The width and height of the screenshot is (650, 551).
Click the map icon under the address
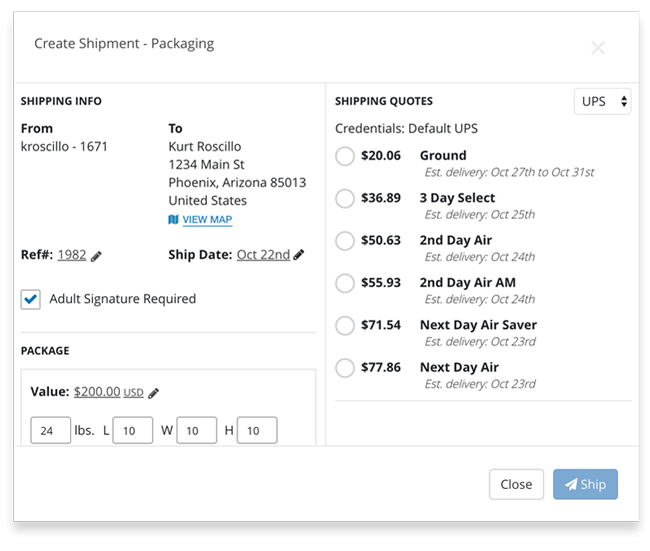coord(174,220)
